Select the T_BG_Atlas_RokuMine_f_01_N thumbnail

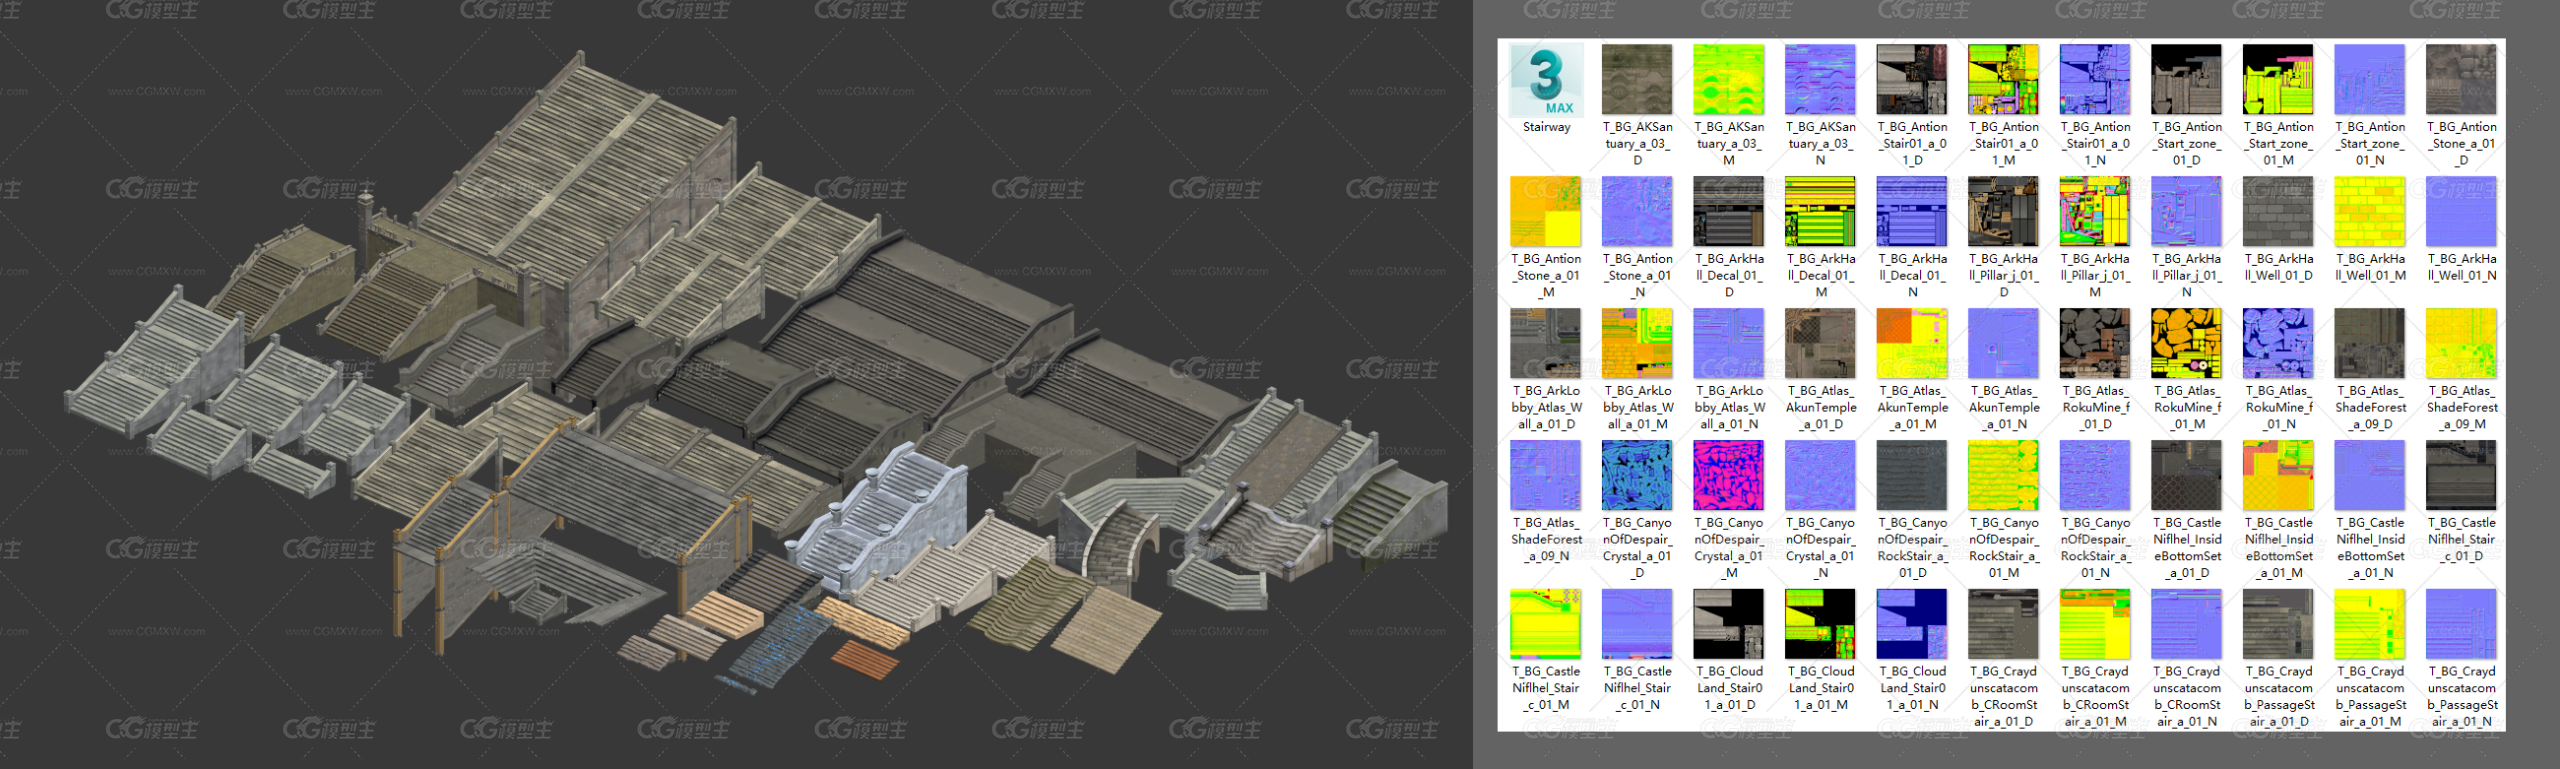(2279, 344)
